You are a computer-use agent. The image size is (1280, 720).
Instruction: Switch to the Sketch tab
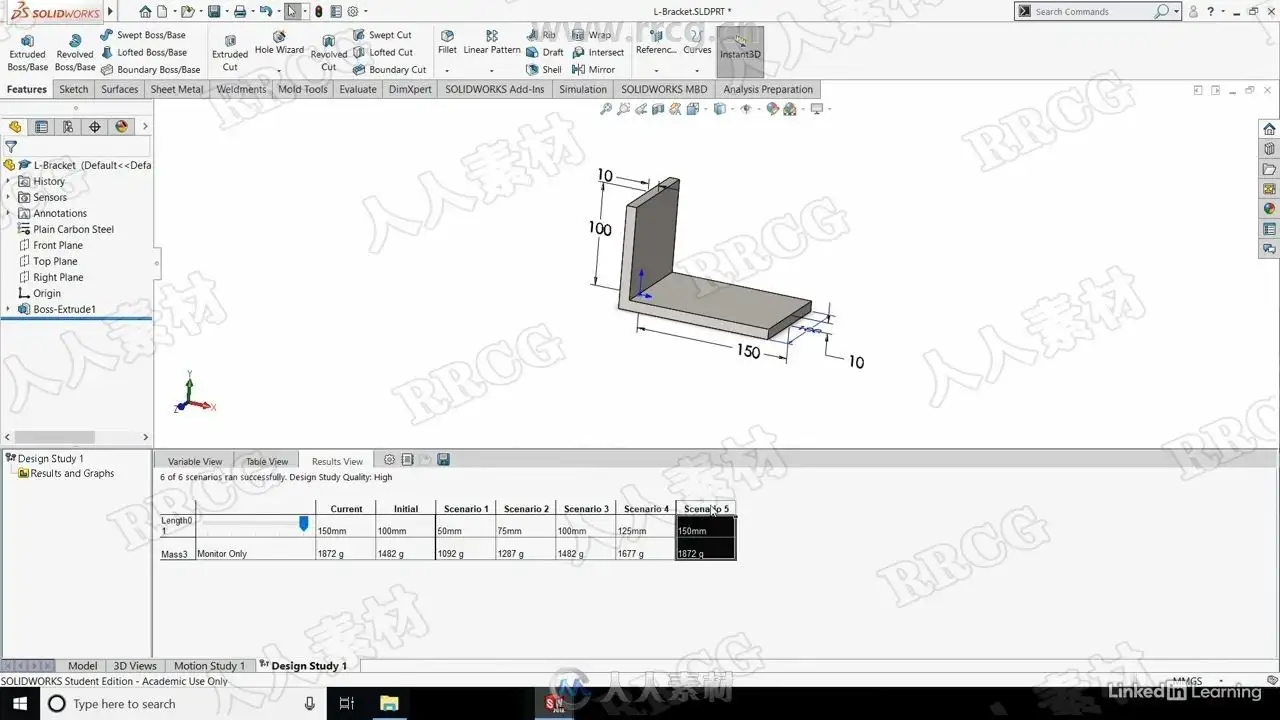coord(74,89)
